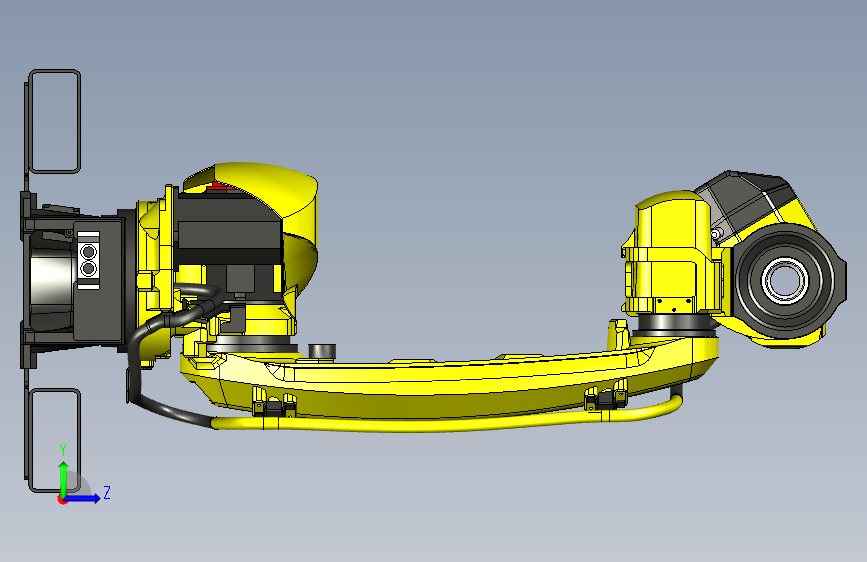Click the blue Z axis arrow of the triad
The image size is (867, 562).
[x=83, y=498]
